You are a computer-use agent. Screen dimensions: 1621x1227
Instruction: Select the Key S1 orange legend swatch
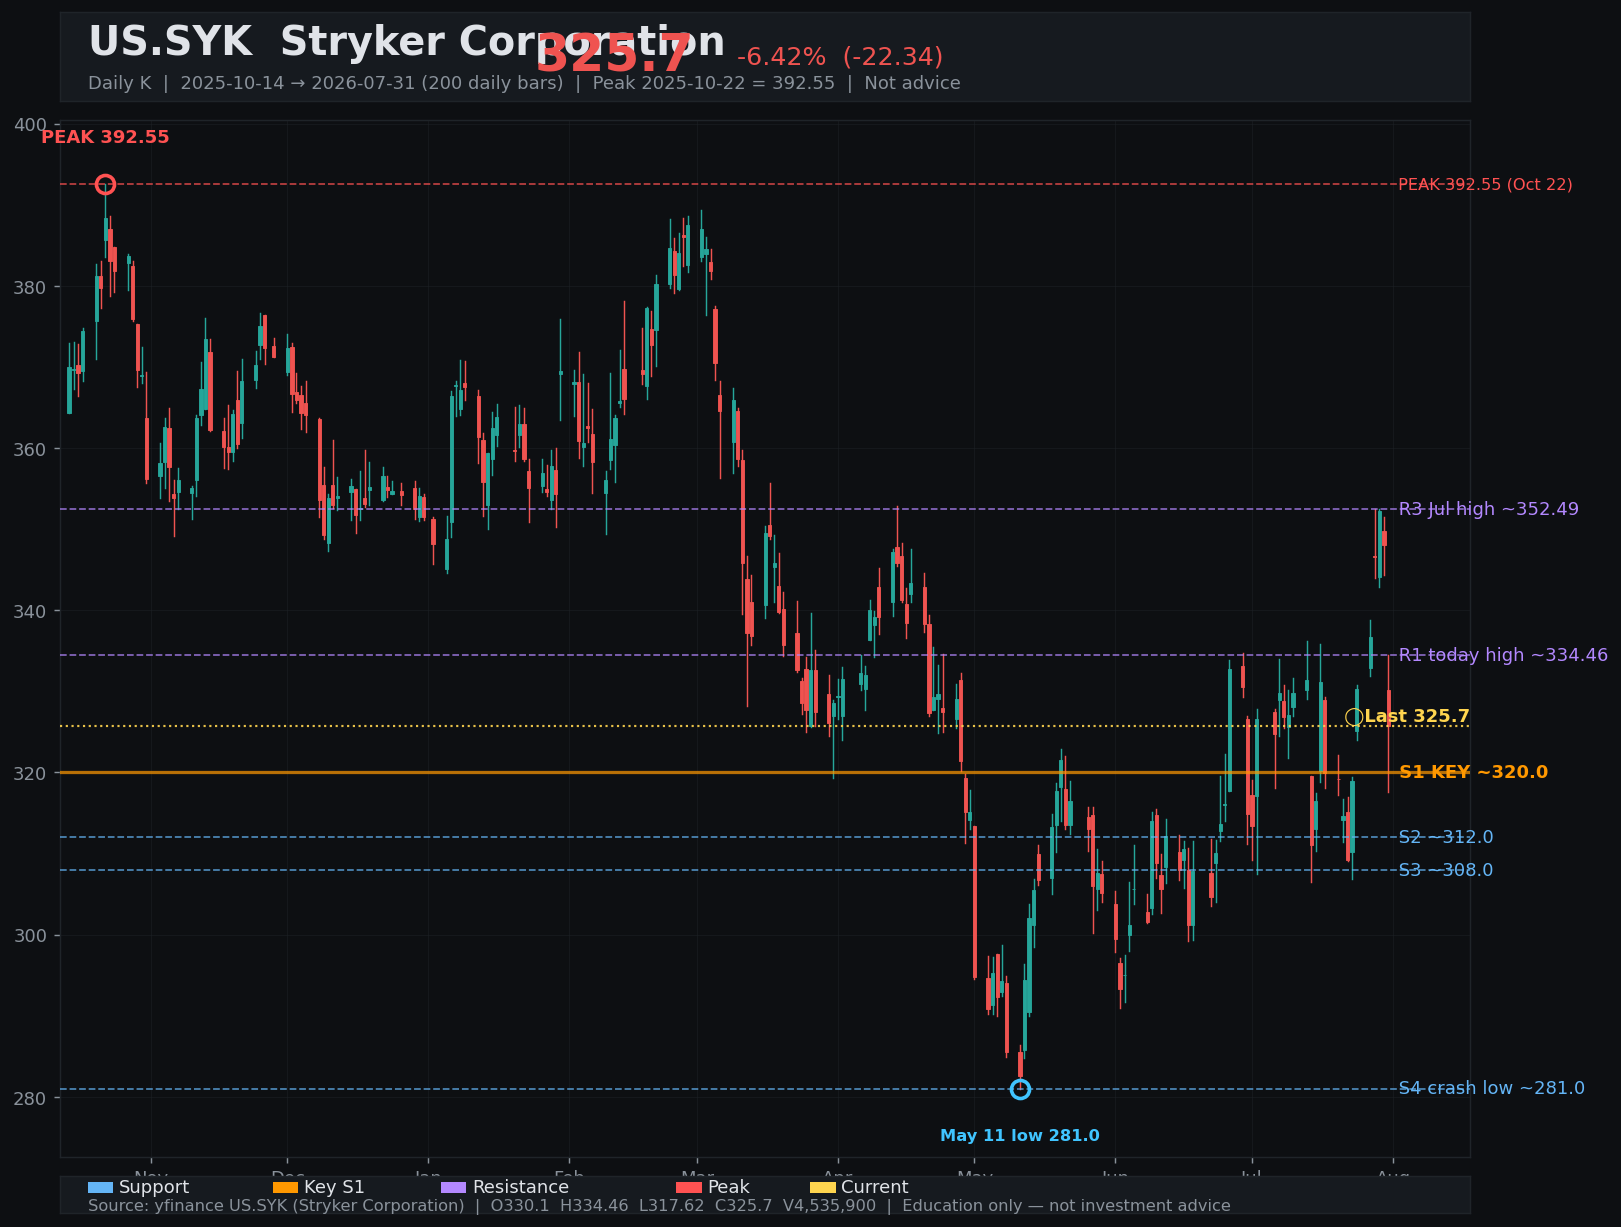point(285,1188)
